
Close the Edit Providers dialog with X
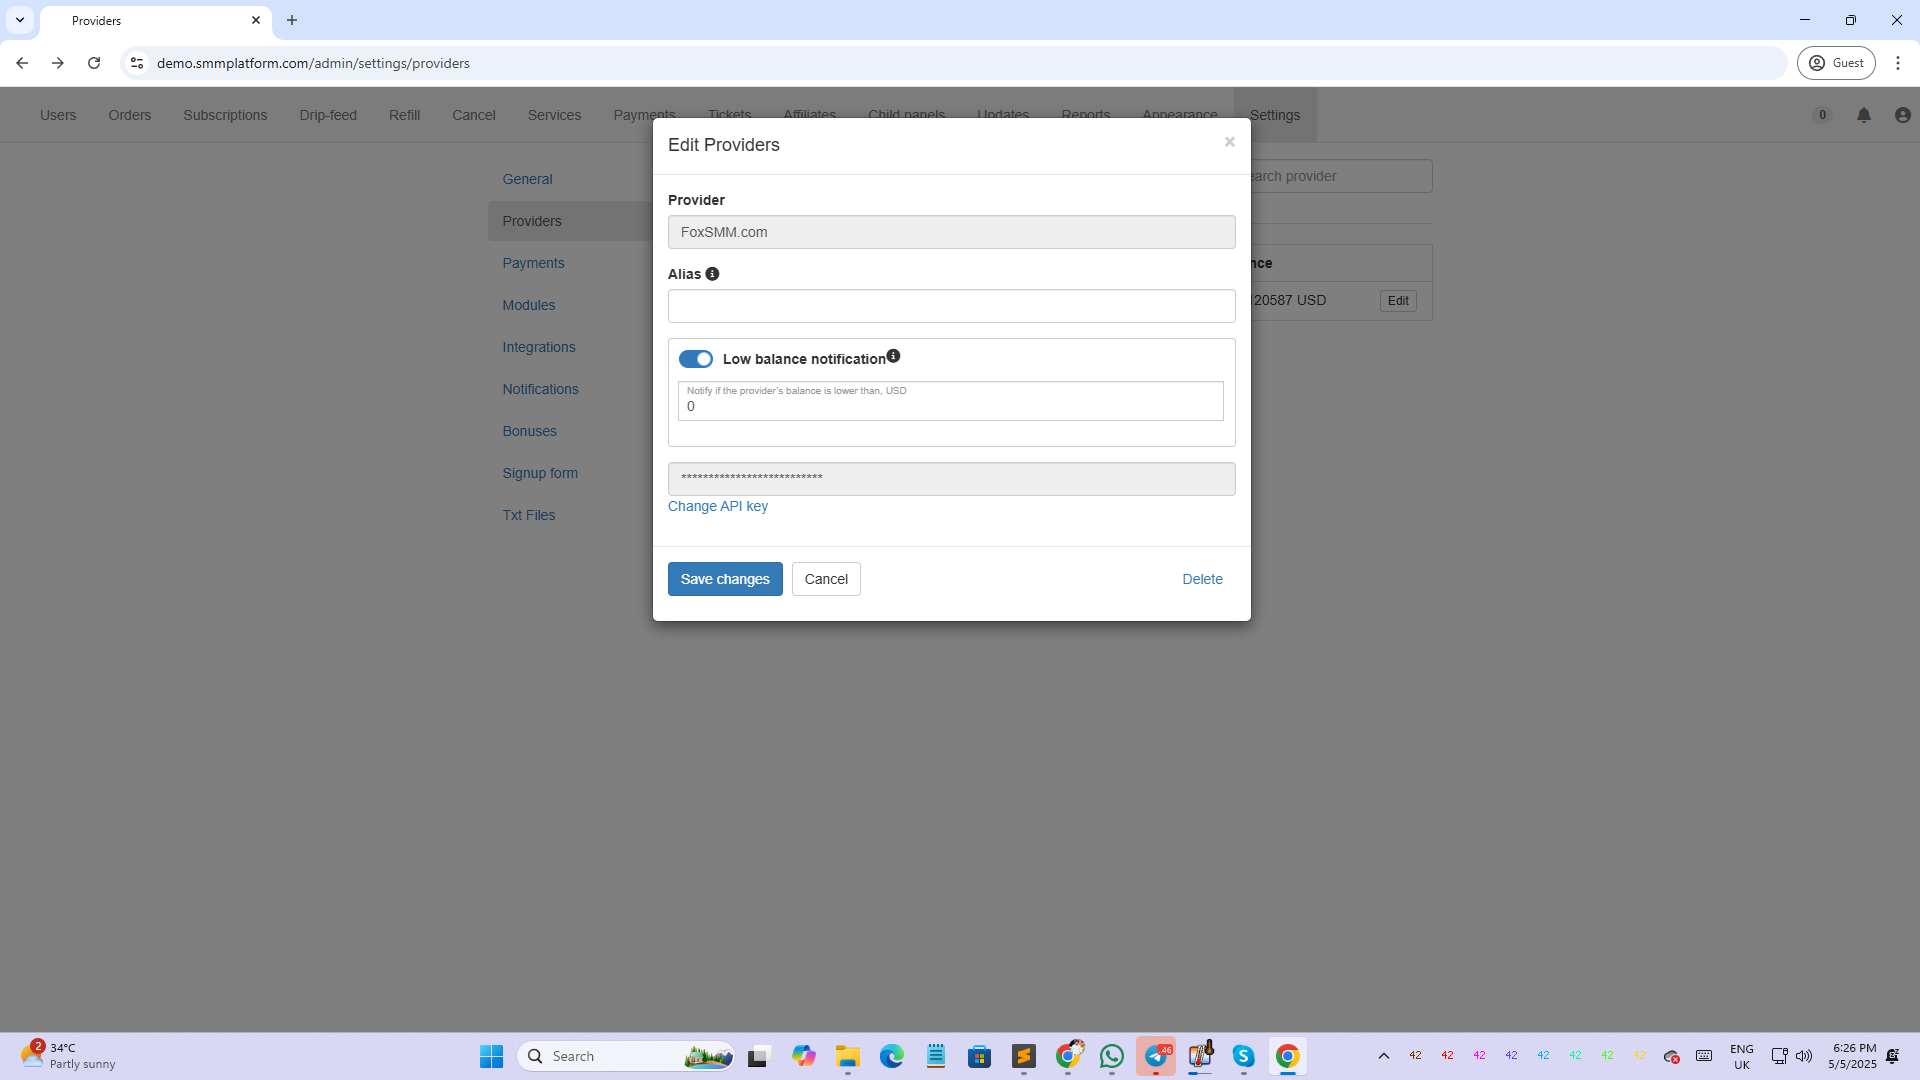click(x=1229, y=142)
